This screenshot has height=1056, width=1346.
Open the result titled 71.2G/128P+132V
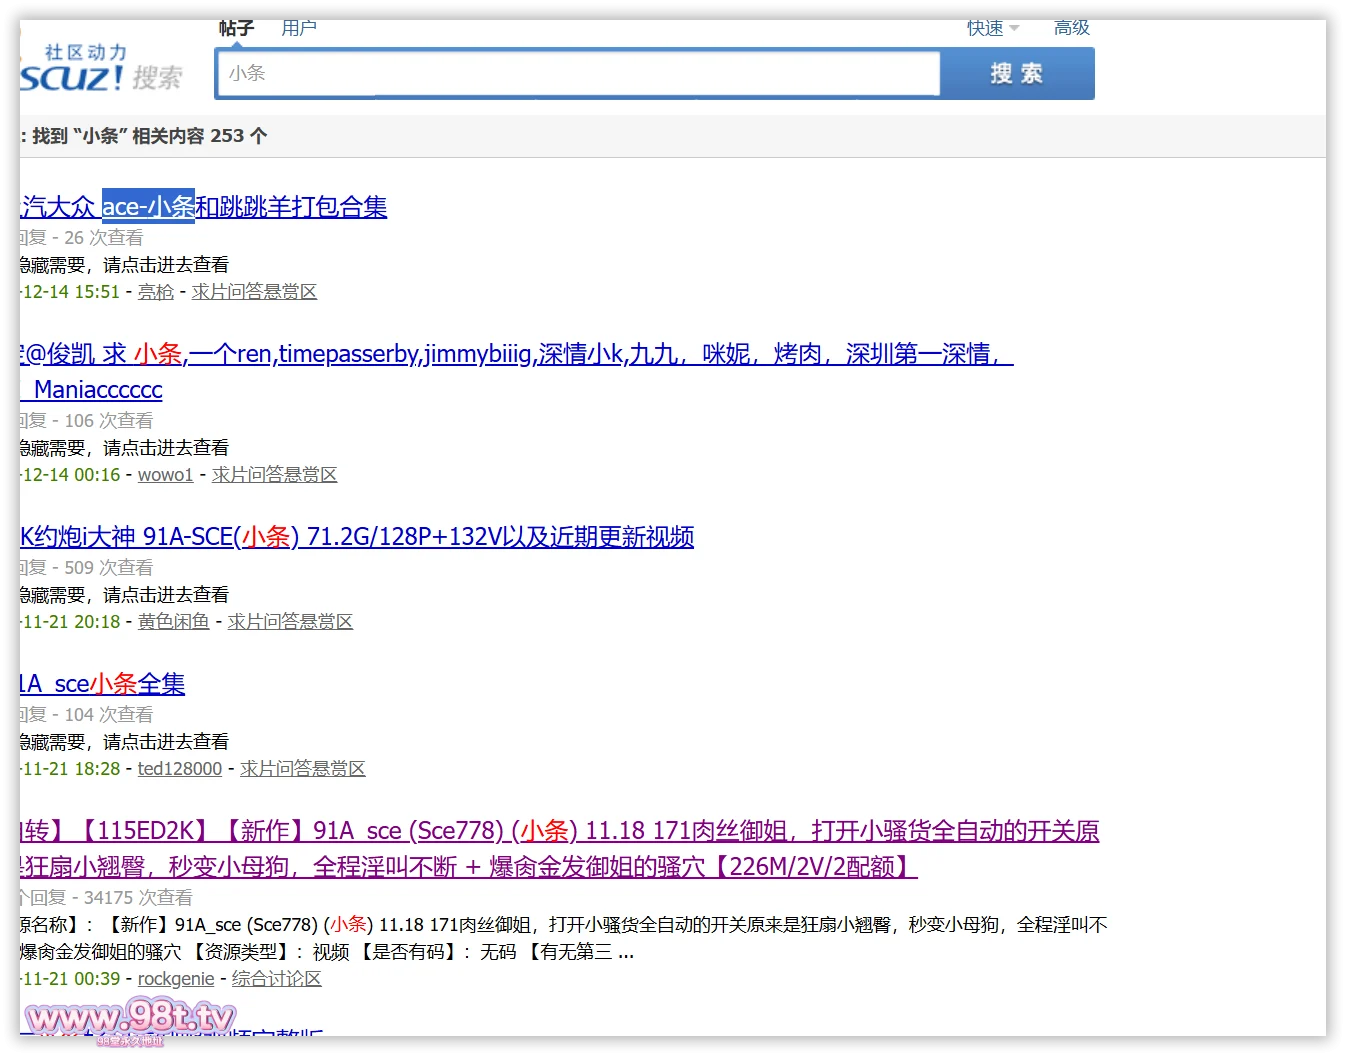[357, 537]
